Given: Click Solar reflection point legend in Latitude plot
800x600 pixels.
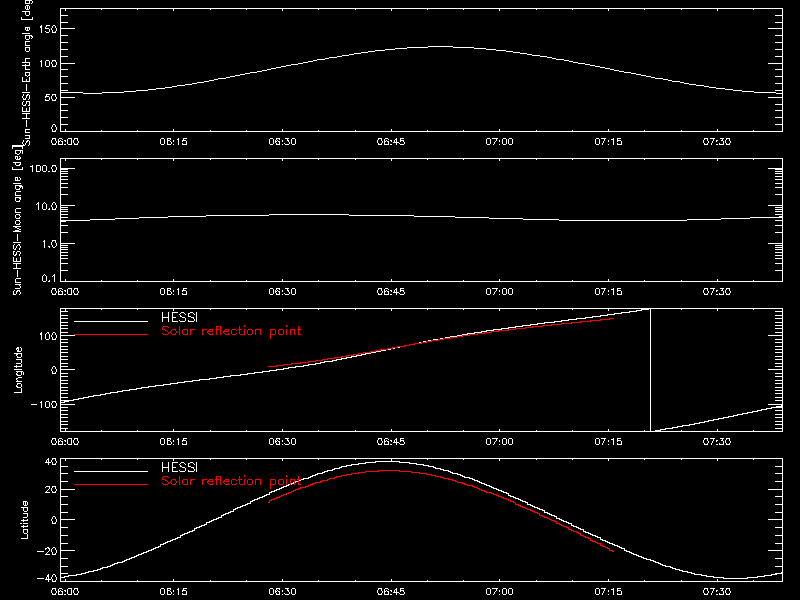Looking at the screenshot, I should 231,481.
